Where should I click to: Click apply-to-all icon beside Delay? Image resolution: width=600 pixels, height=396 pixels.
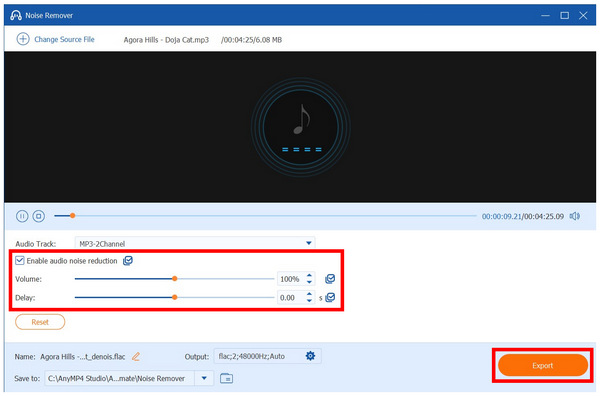pyautogui.click(x=330, y=297)
